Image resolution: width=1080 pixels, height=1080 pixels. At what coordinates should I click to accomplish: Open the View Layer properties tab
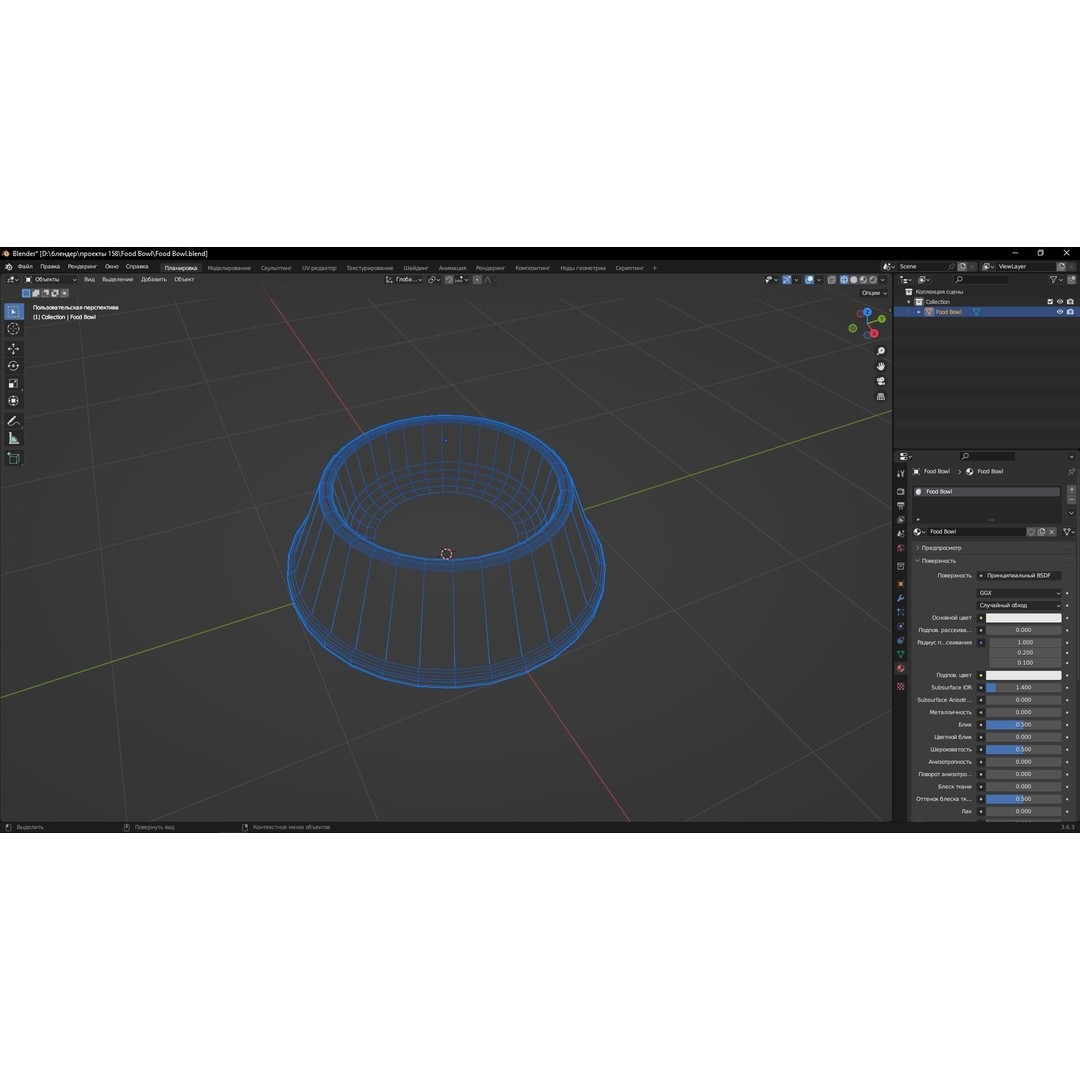point(901,520)
